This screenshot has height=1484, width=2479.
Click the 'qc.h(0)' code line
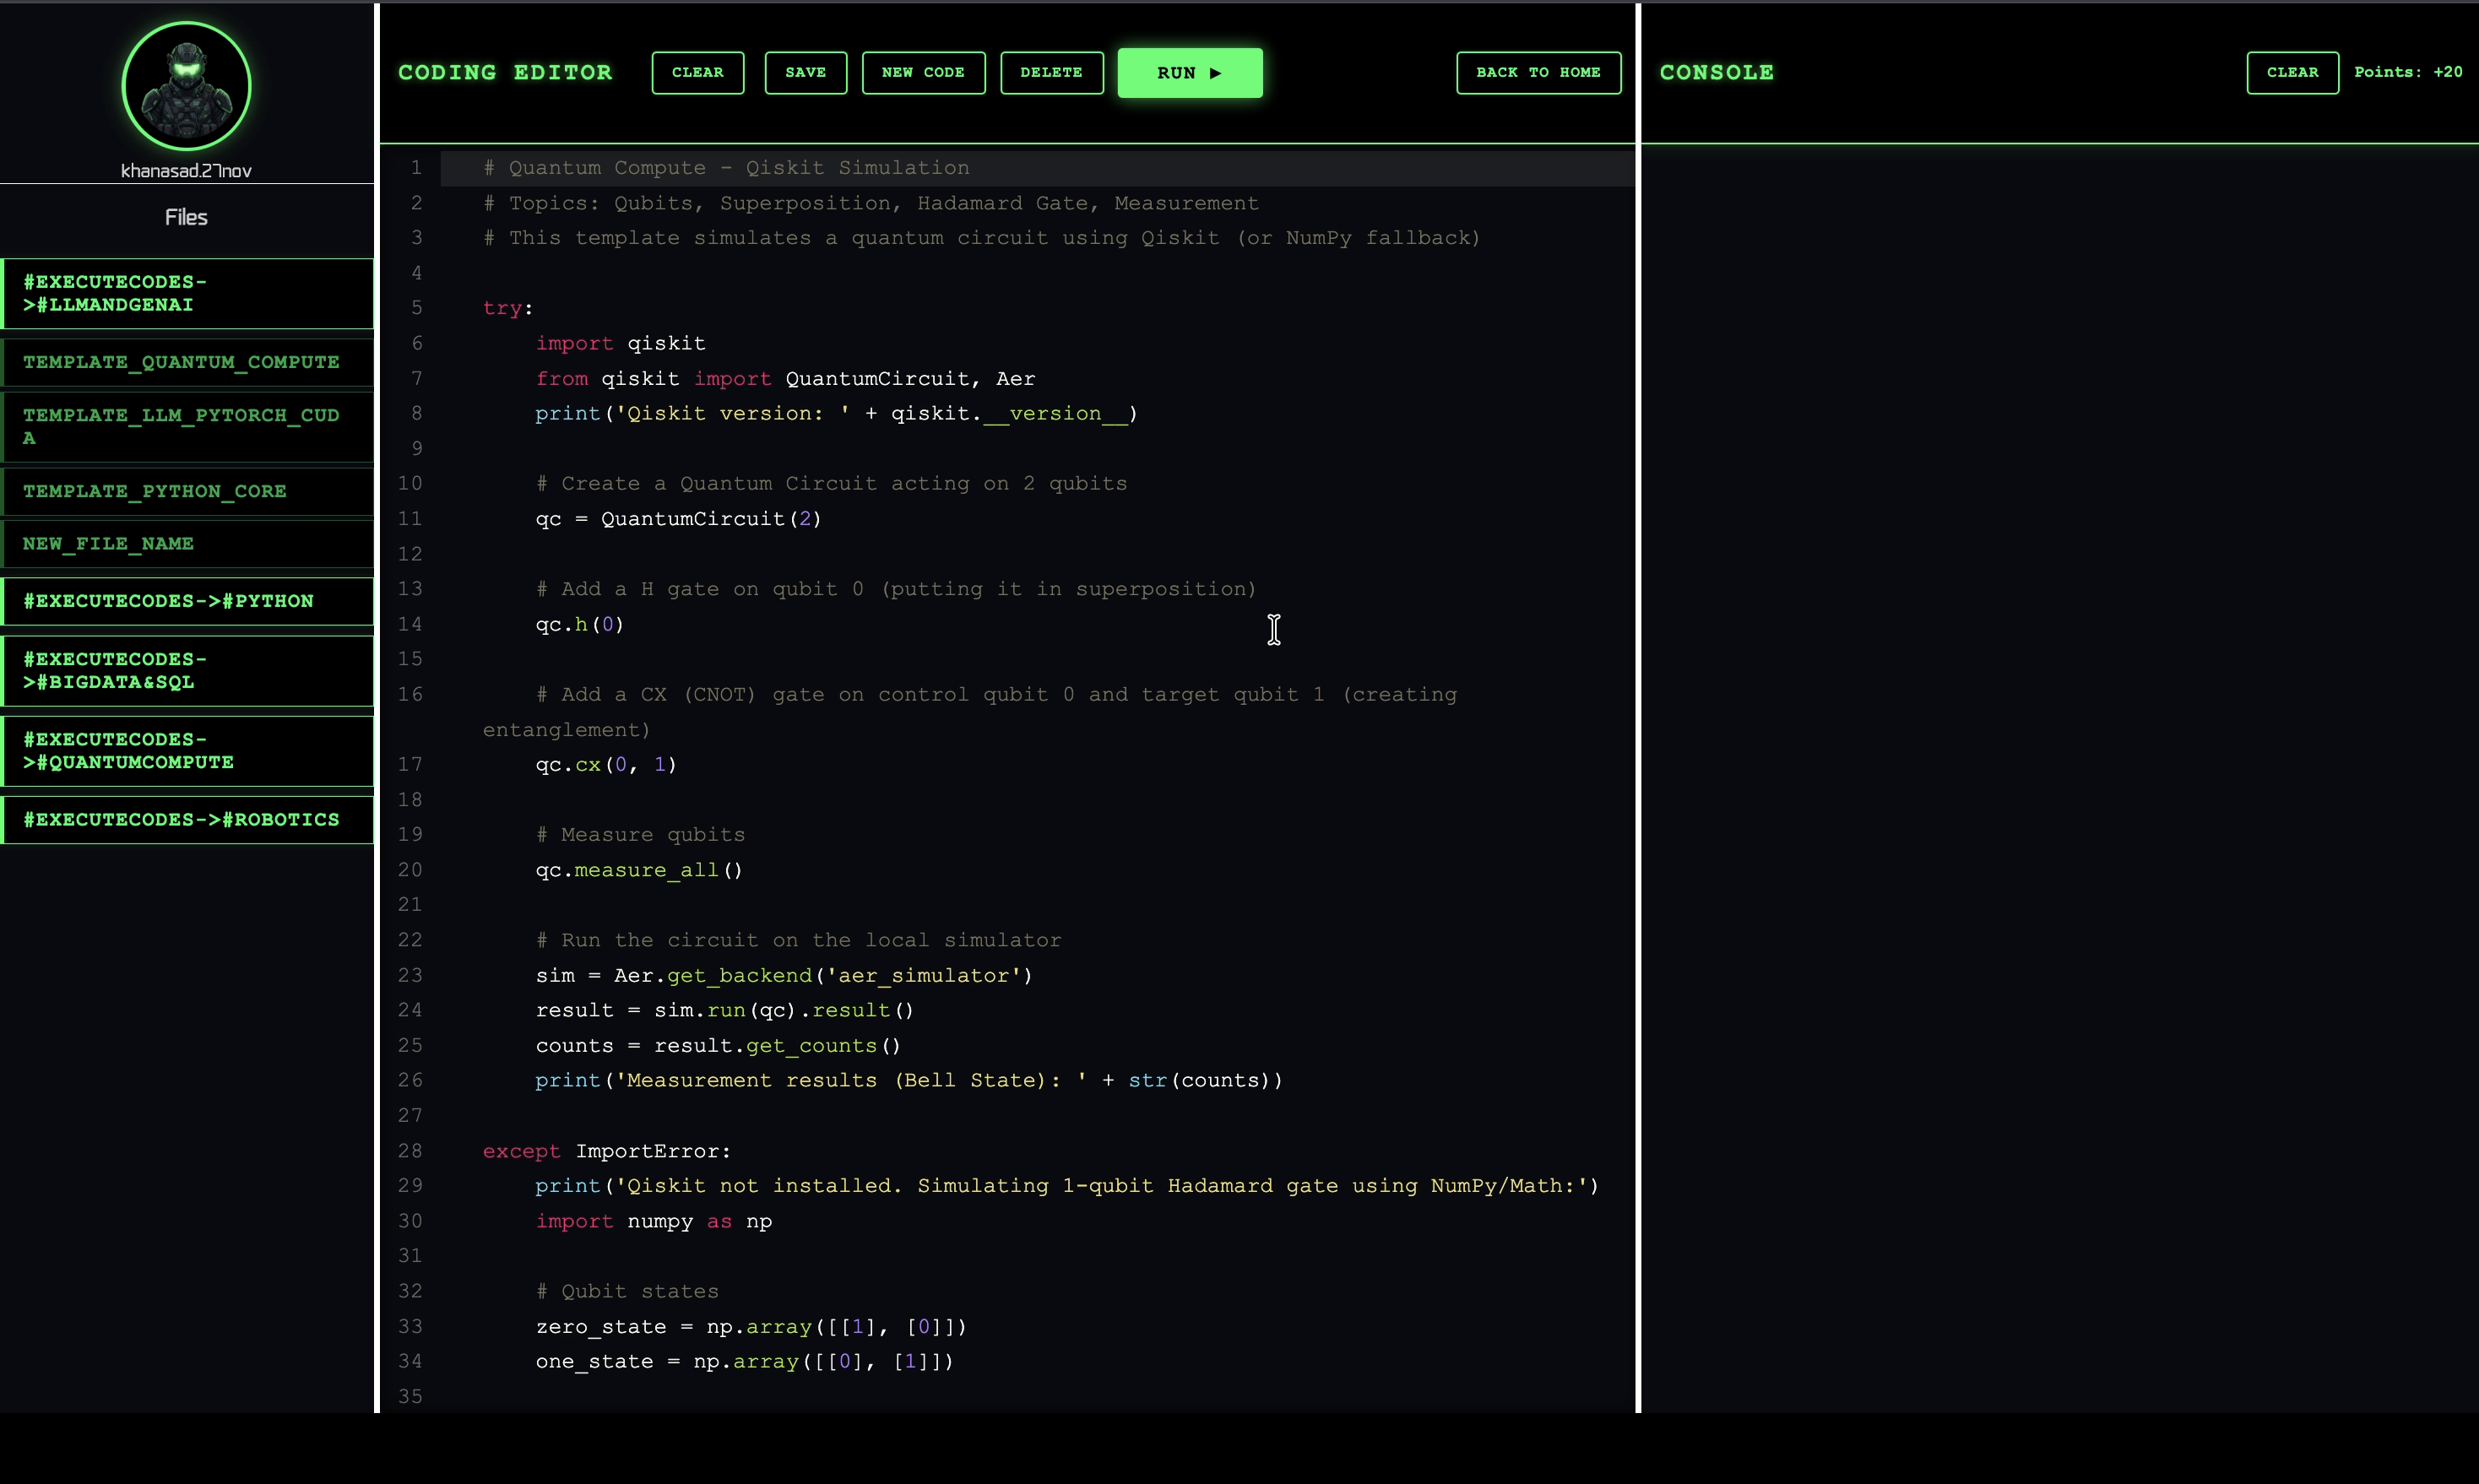point(580,624)
